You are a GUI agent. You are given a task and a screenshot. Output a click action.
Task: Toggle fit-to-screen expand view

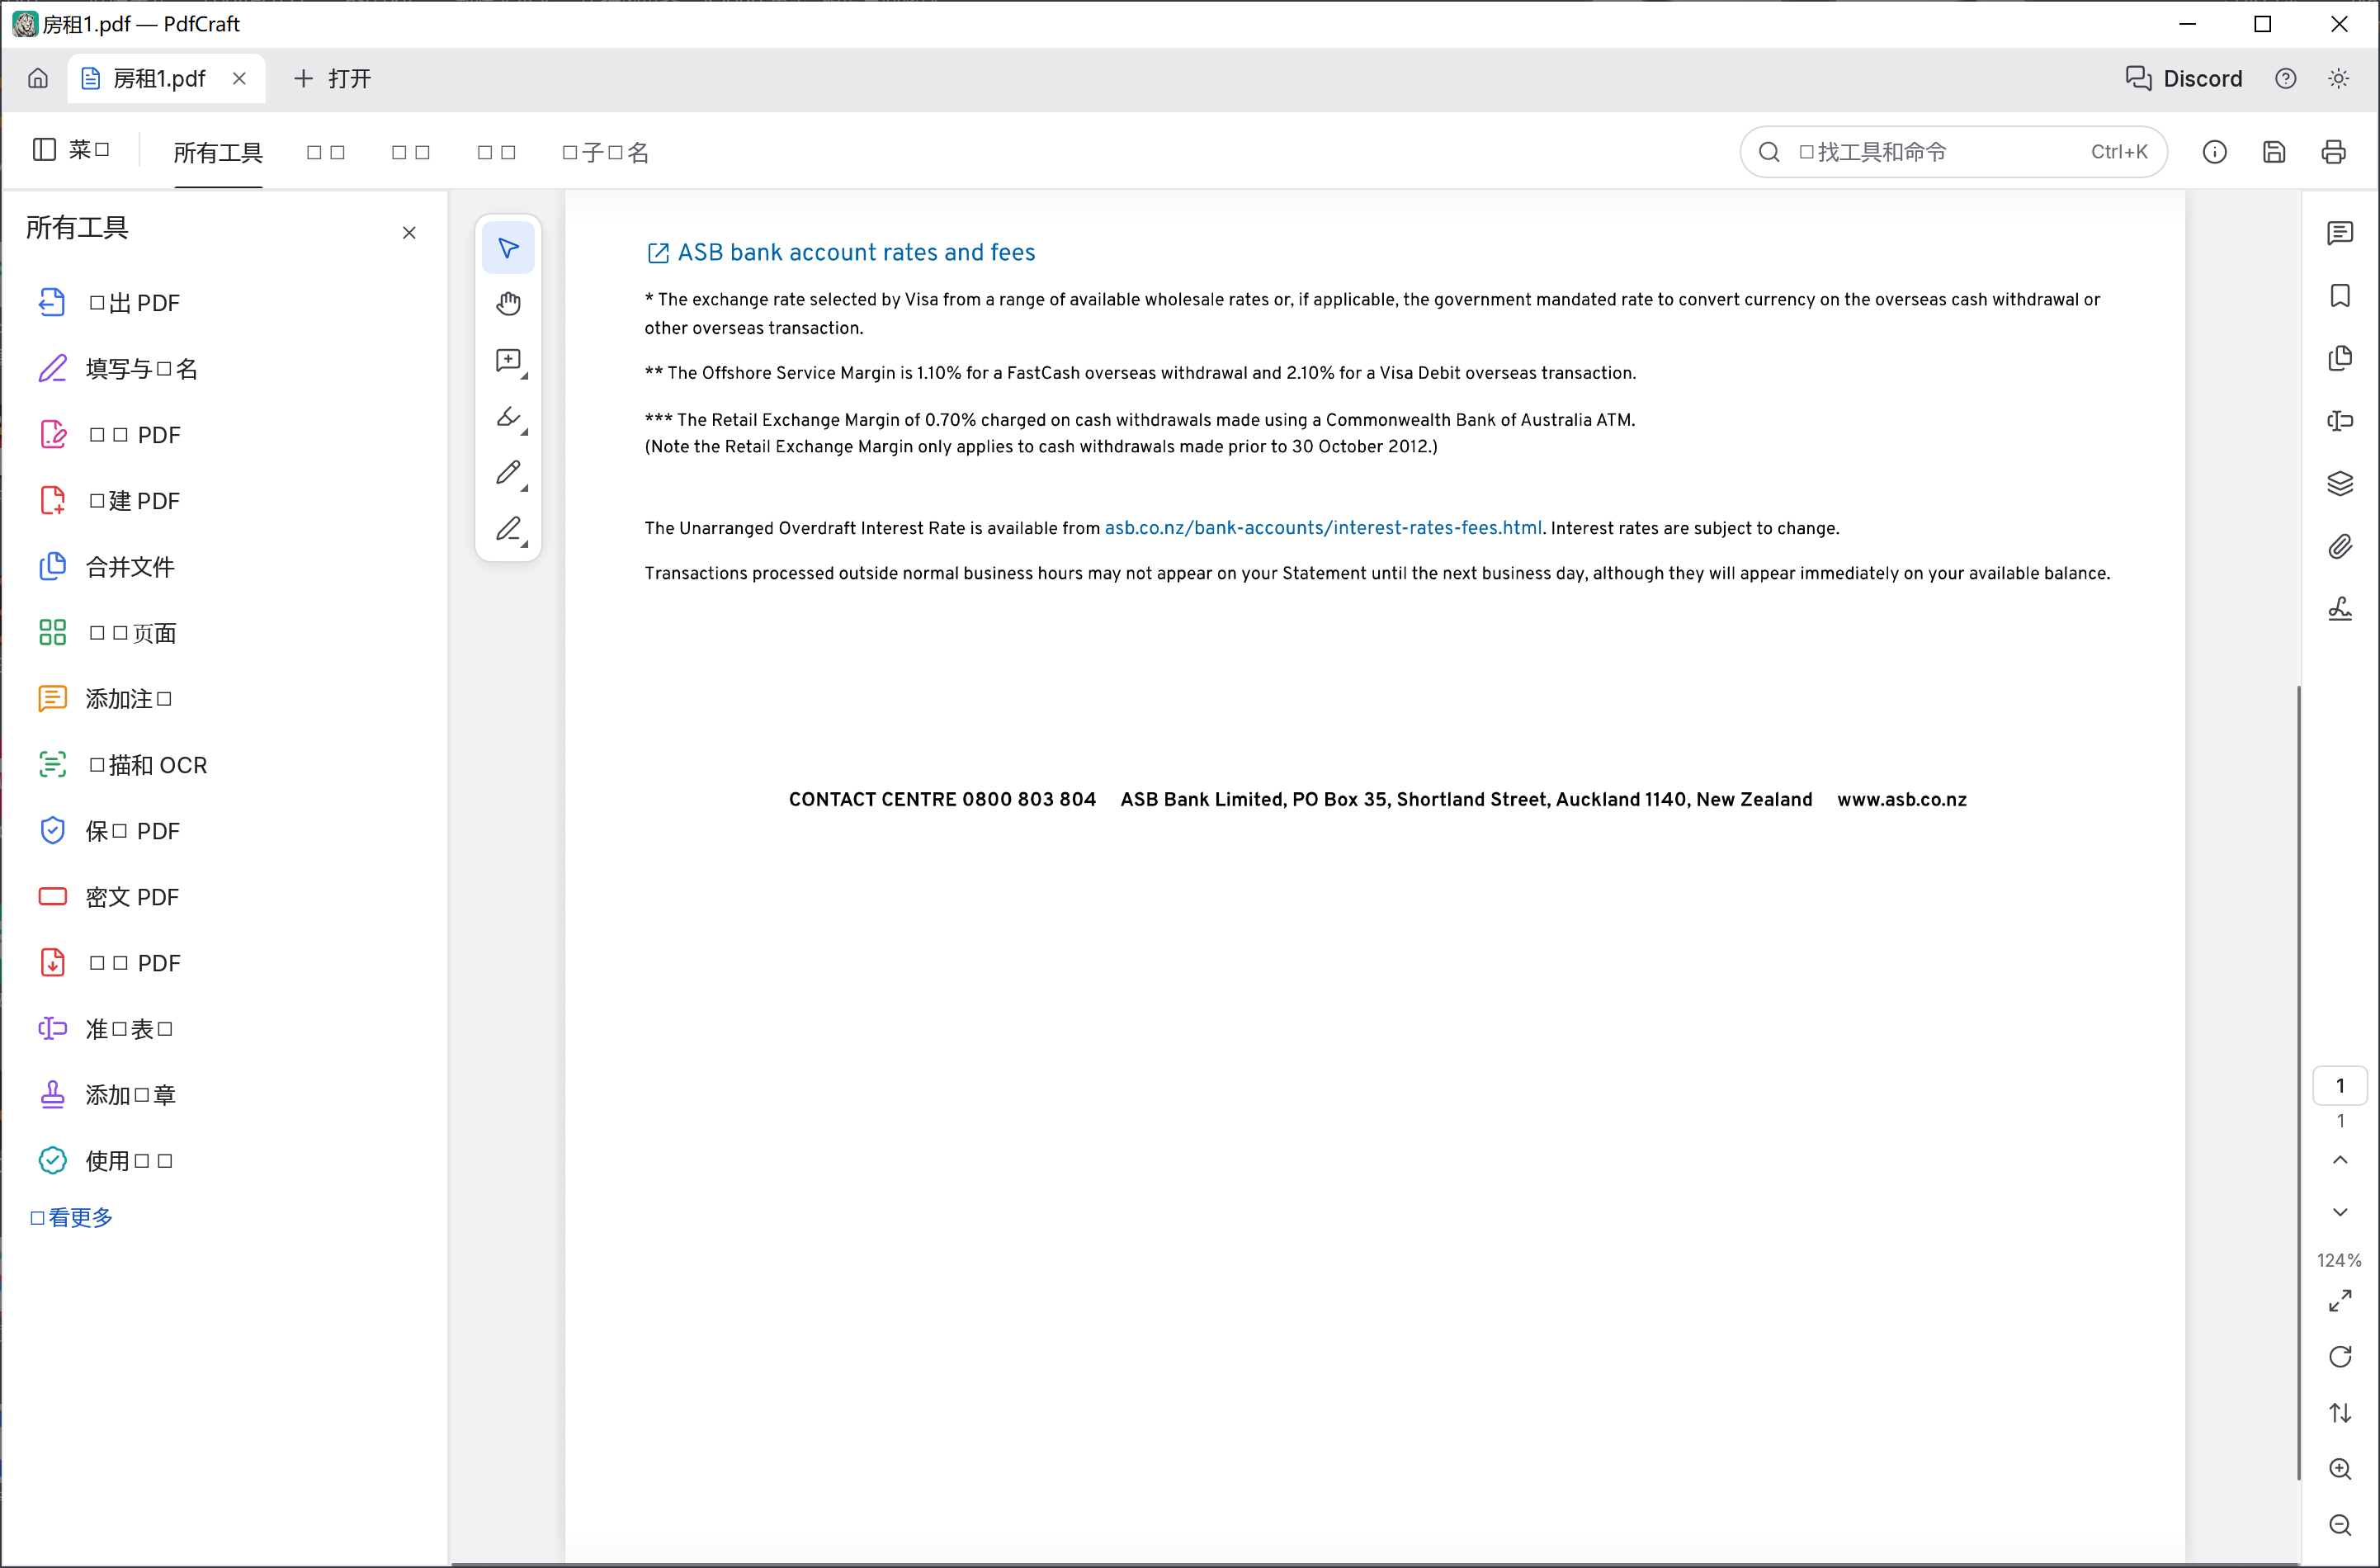pos(2339,1300)
